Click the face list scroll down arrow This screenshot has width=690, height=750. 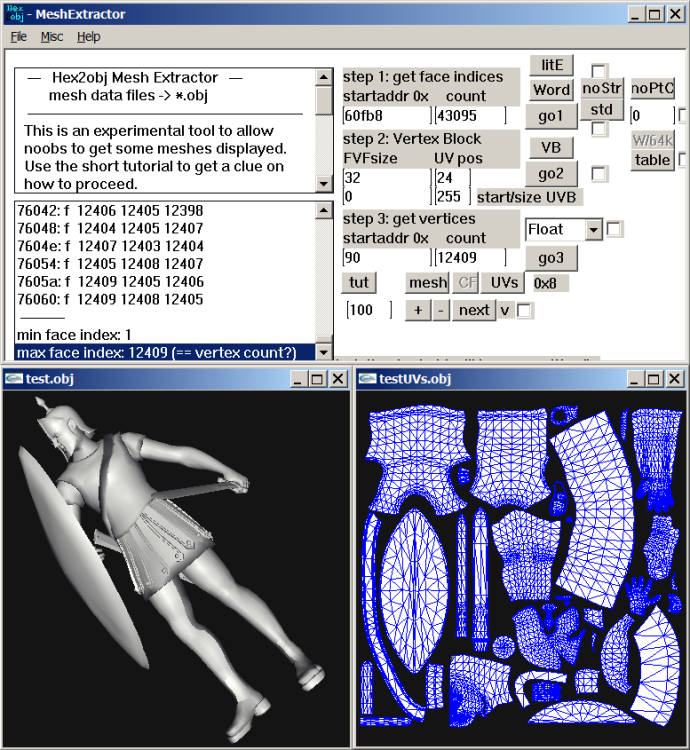pos(324,353)
